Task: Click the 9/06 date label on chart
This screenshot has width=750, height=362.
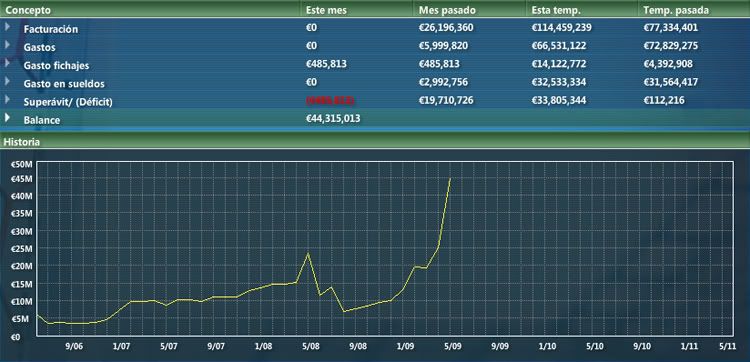Action: 75,346
